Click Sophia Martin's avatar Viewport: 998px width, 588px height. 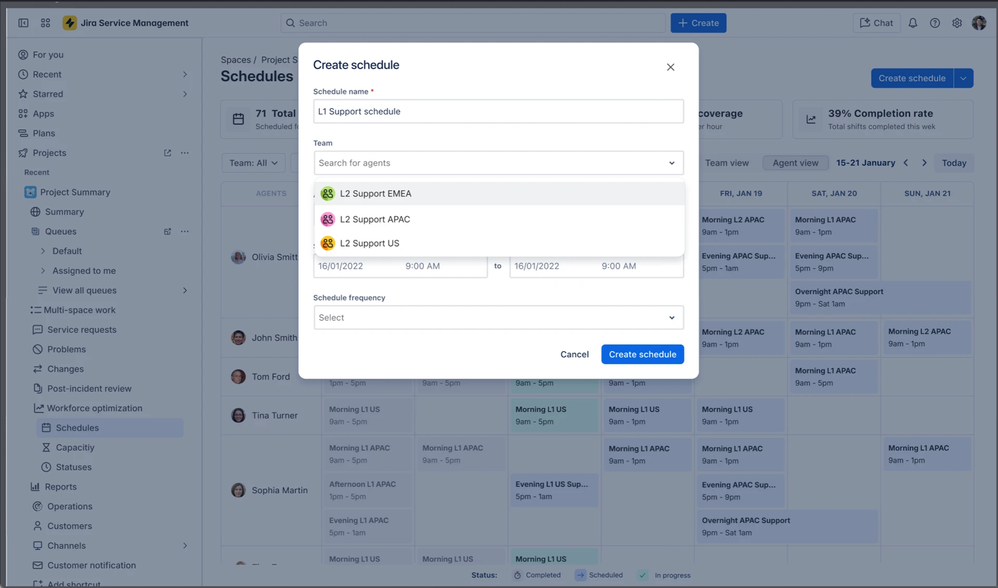pyautogui.click(x=238, y=491)
